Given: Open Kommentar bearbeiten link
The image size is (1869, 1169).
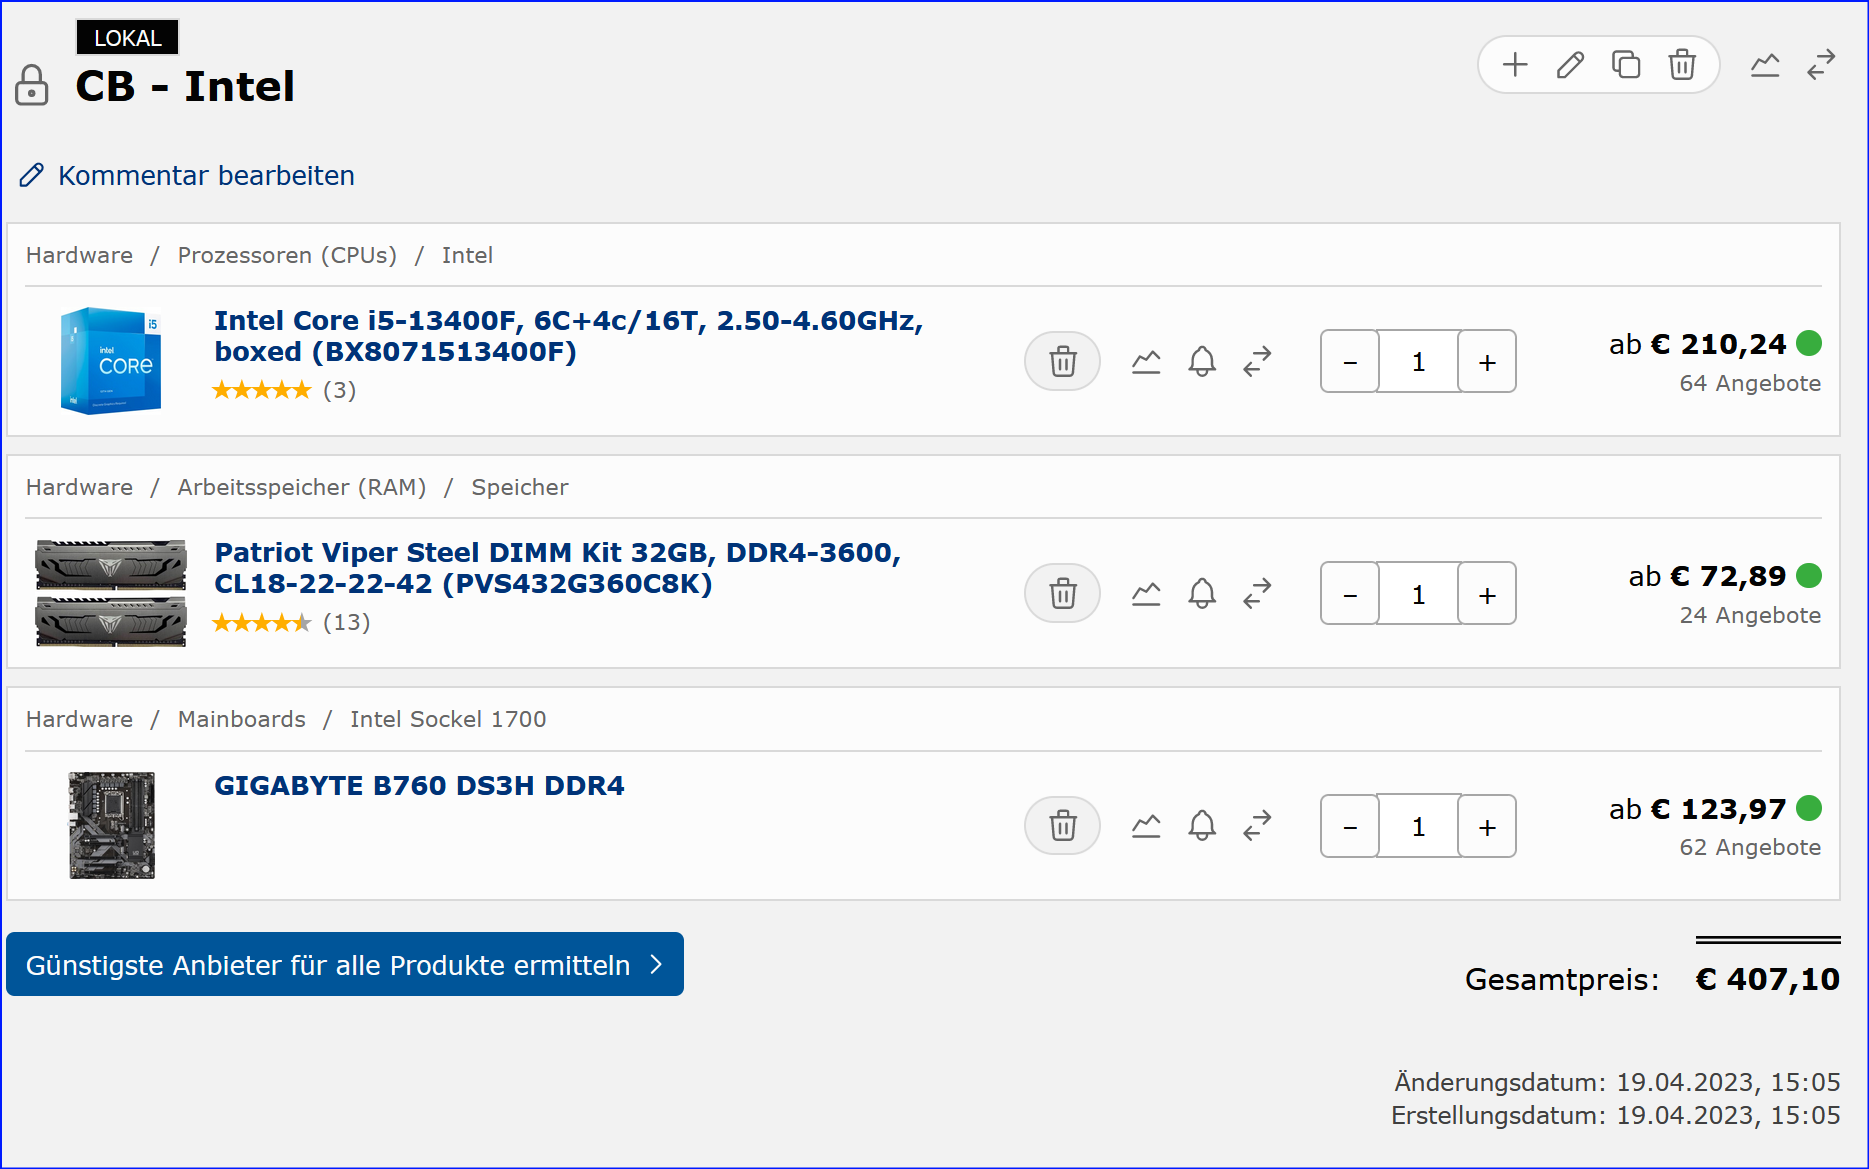Looking at the screenshot, I should (x=187, y=176).
